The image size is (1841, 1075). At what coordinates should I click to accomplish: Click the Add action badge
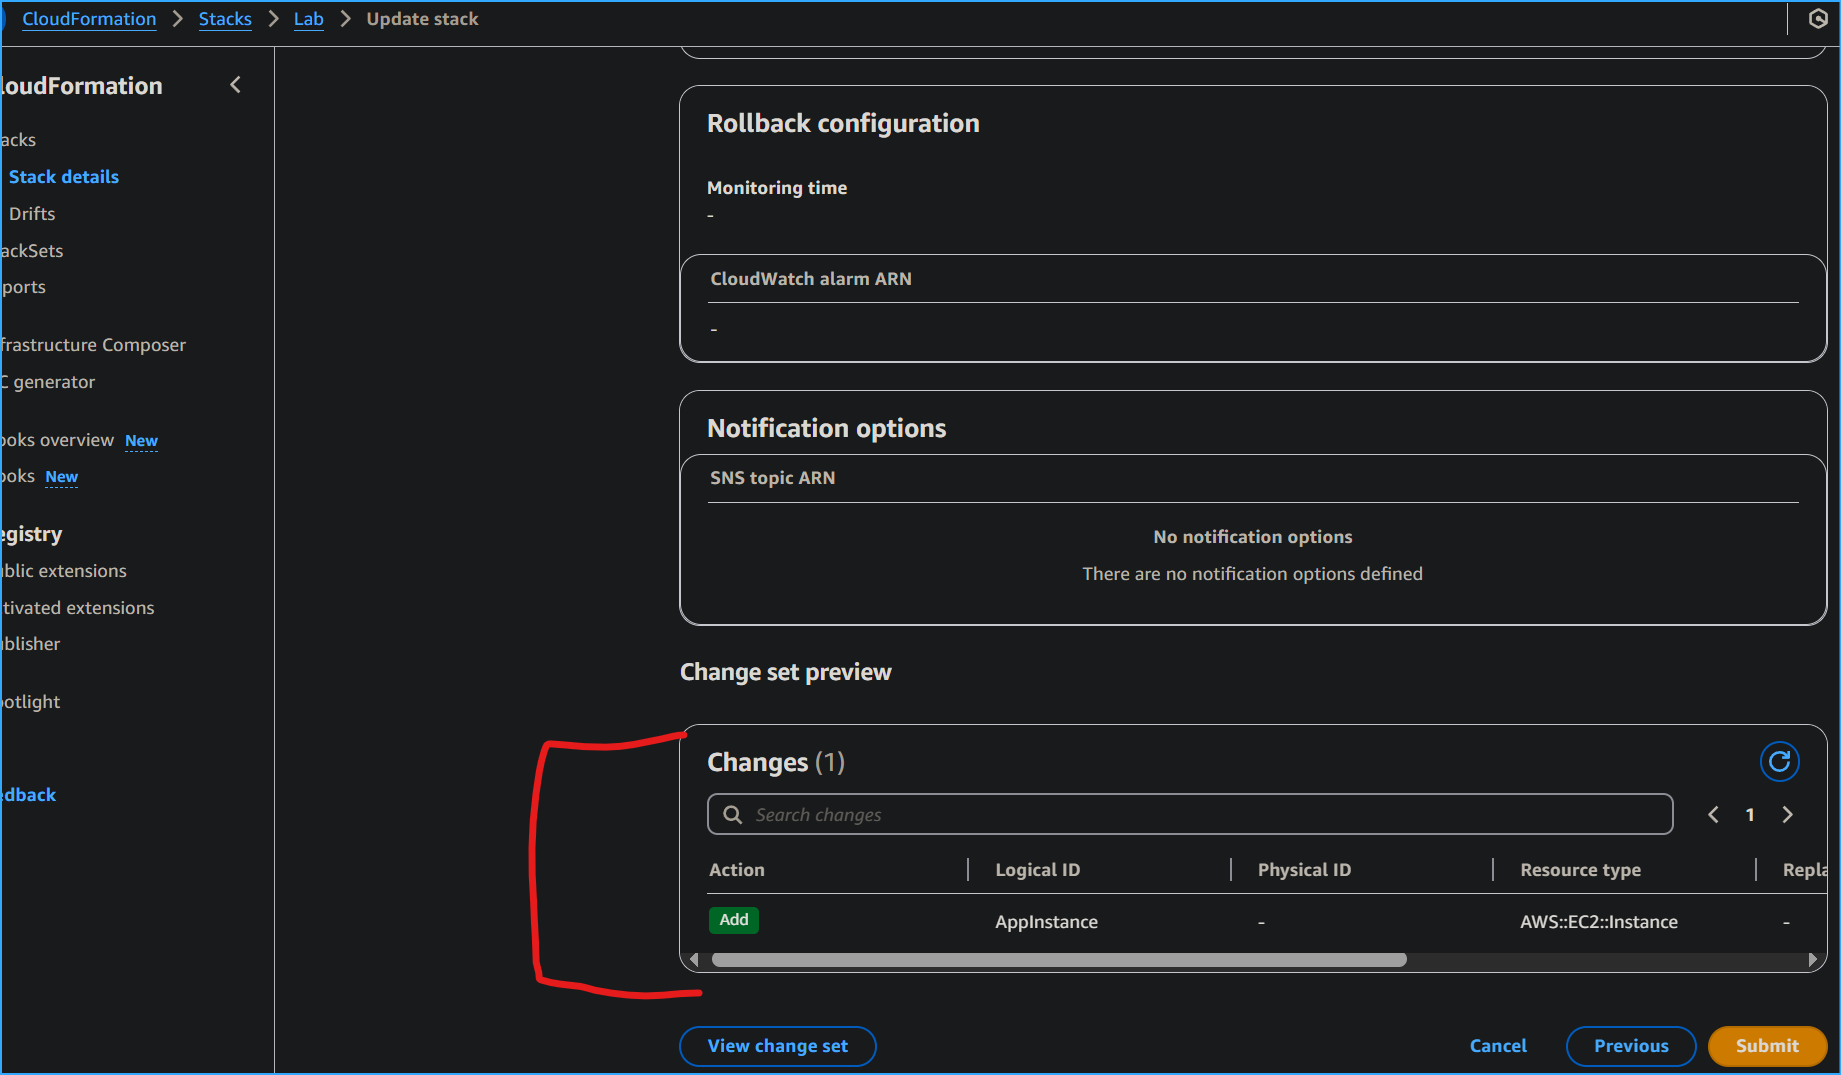(733, 920)
